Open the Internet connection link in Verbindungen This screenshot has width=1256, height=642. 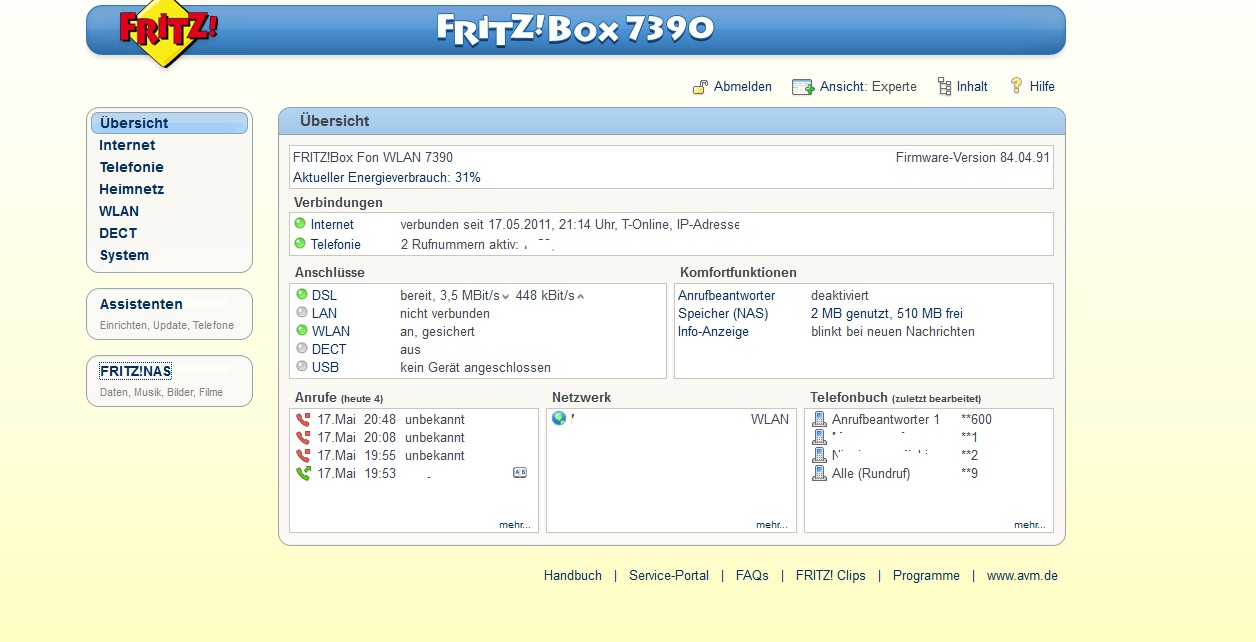[x=332, y=225]
